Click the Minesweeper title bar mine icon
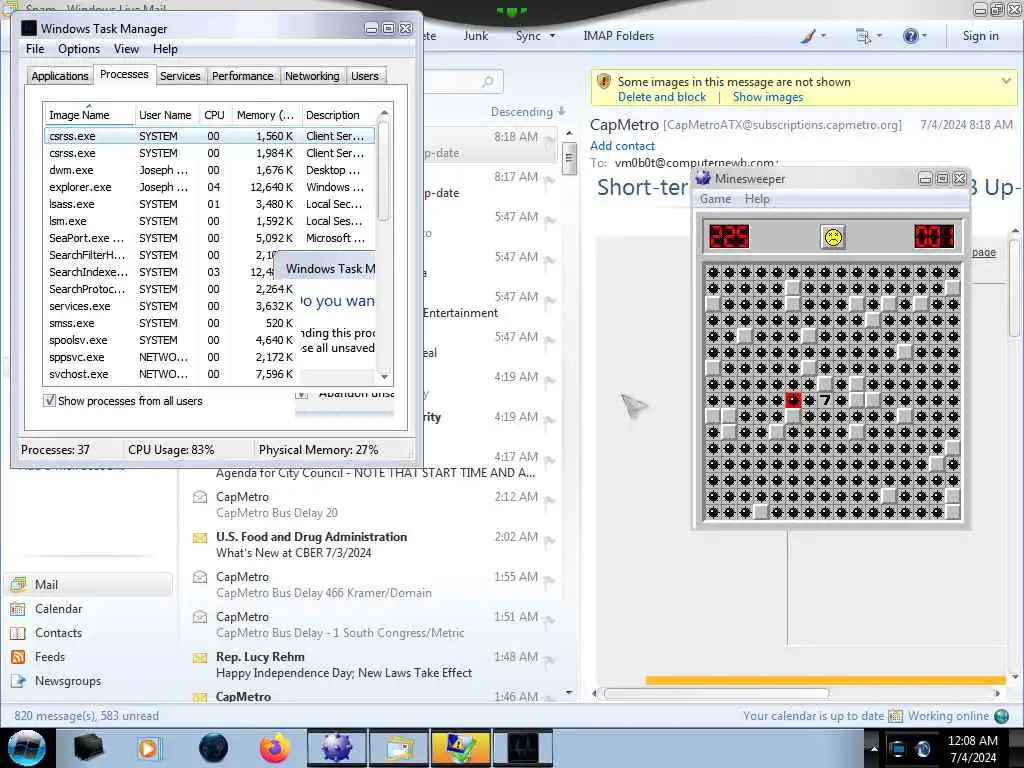The height and width of the screenshot is (768, 1024). point(703,178)
